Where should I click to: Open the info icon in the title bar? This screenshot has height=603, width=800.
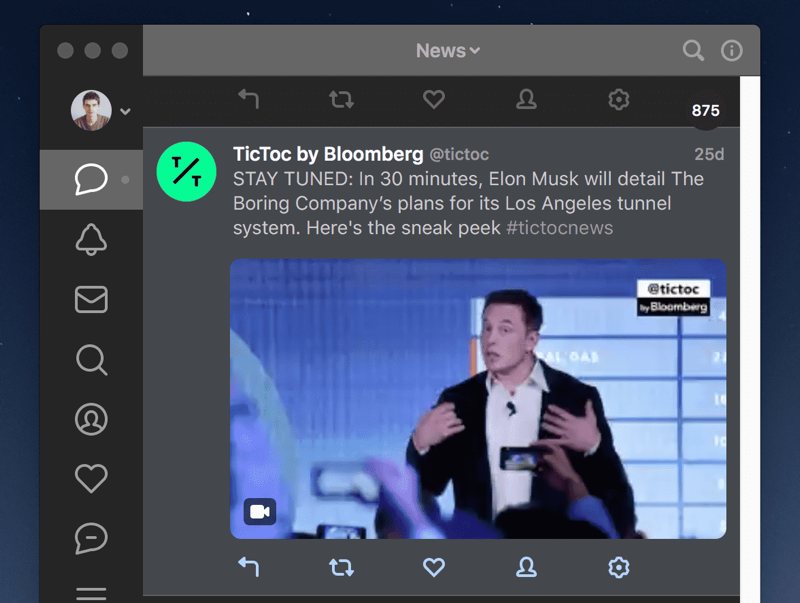[732, 51]
